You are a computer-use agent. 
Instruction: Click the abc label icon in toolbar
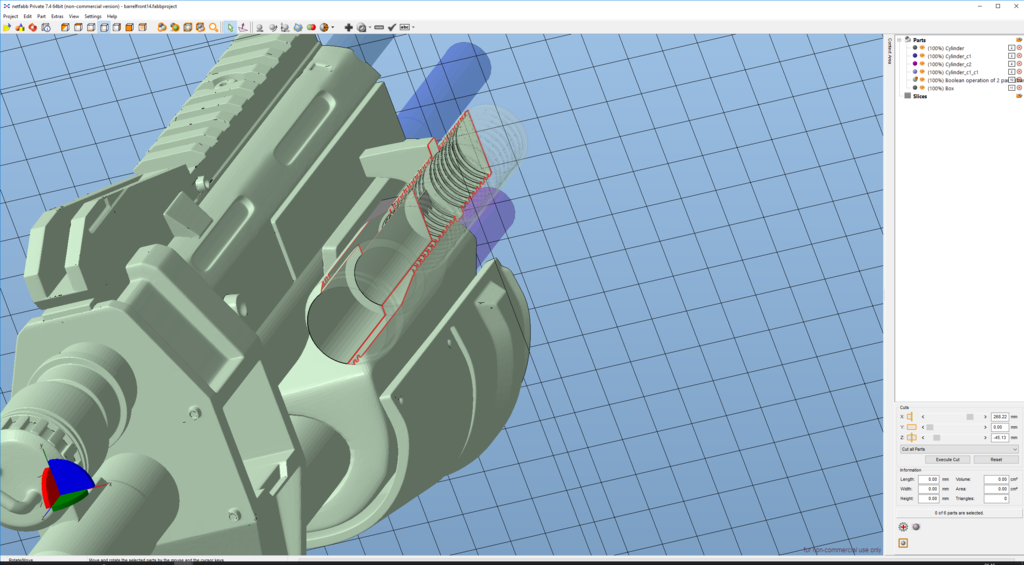pyautogui.click(x=405, y=27)
